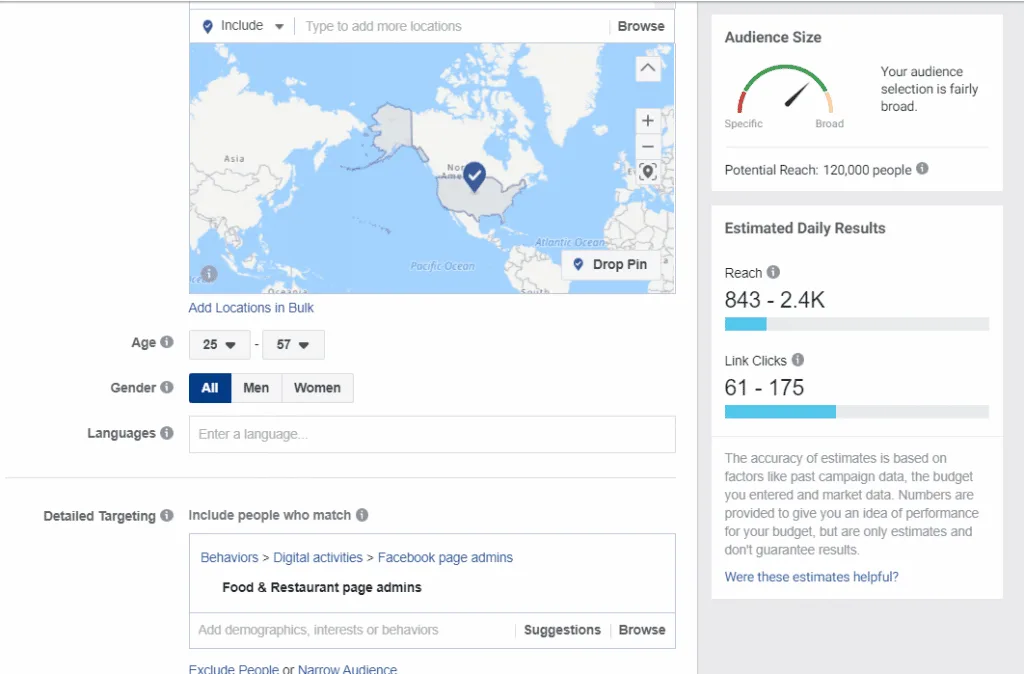Click Add demographics, interests or behaviors field

pyautogui.click(x=353, y=630)
